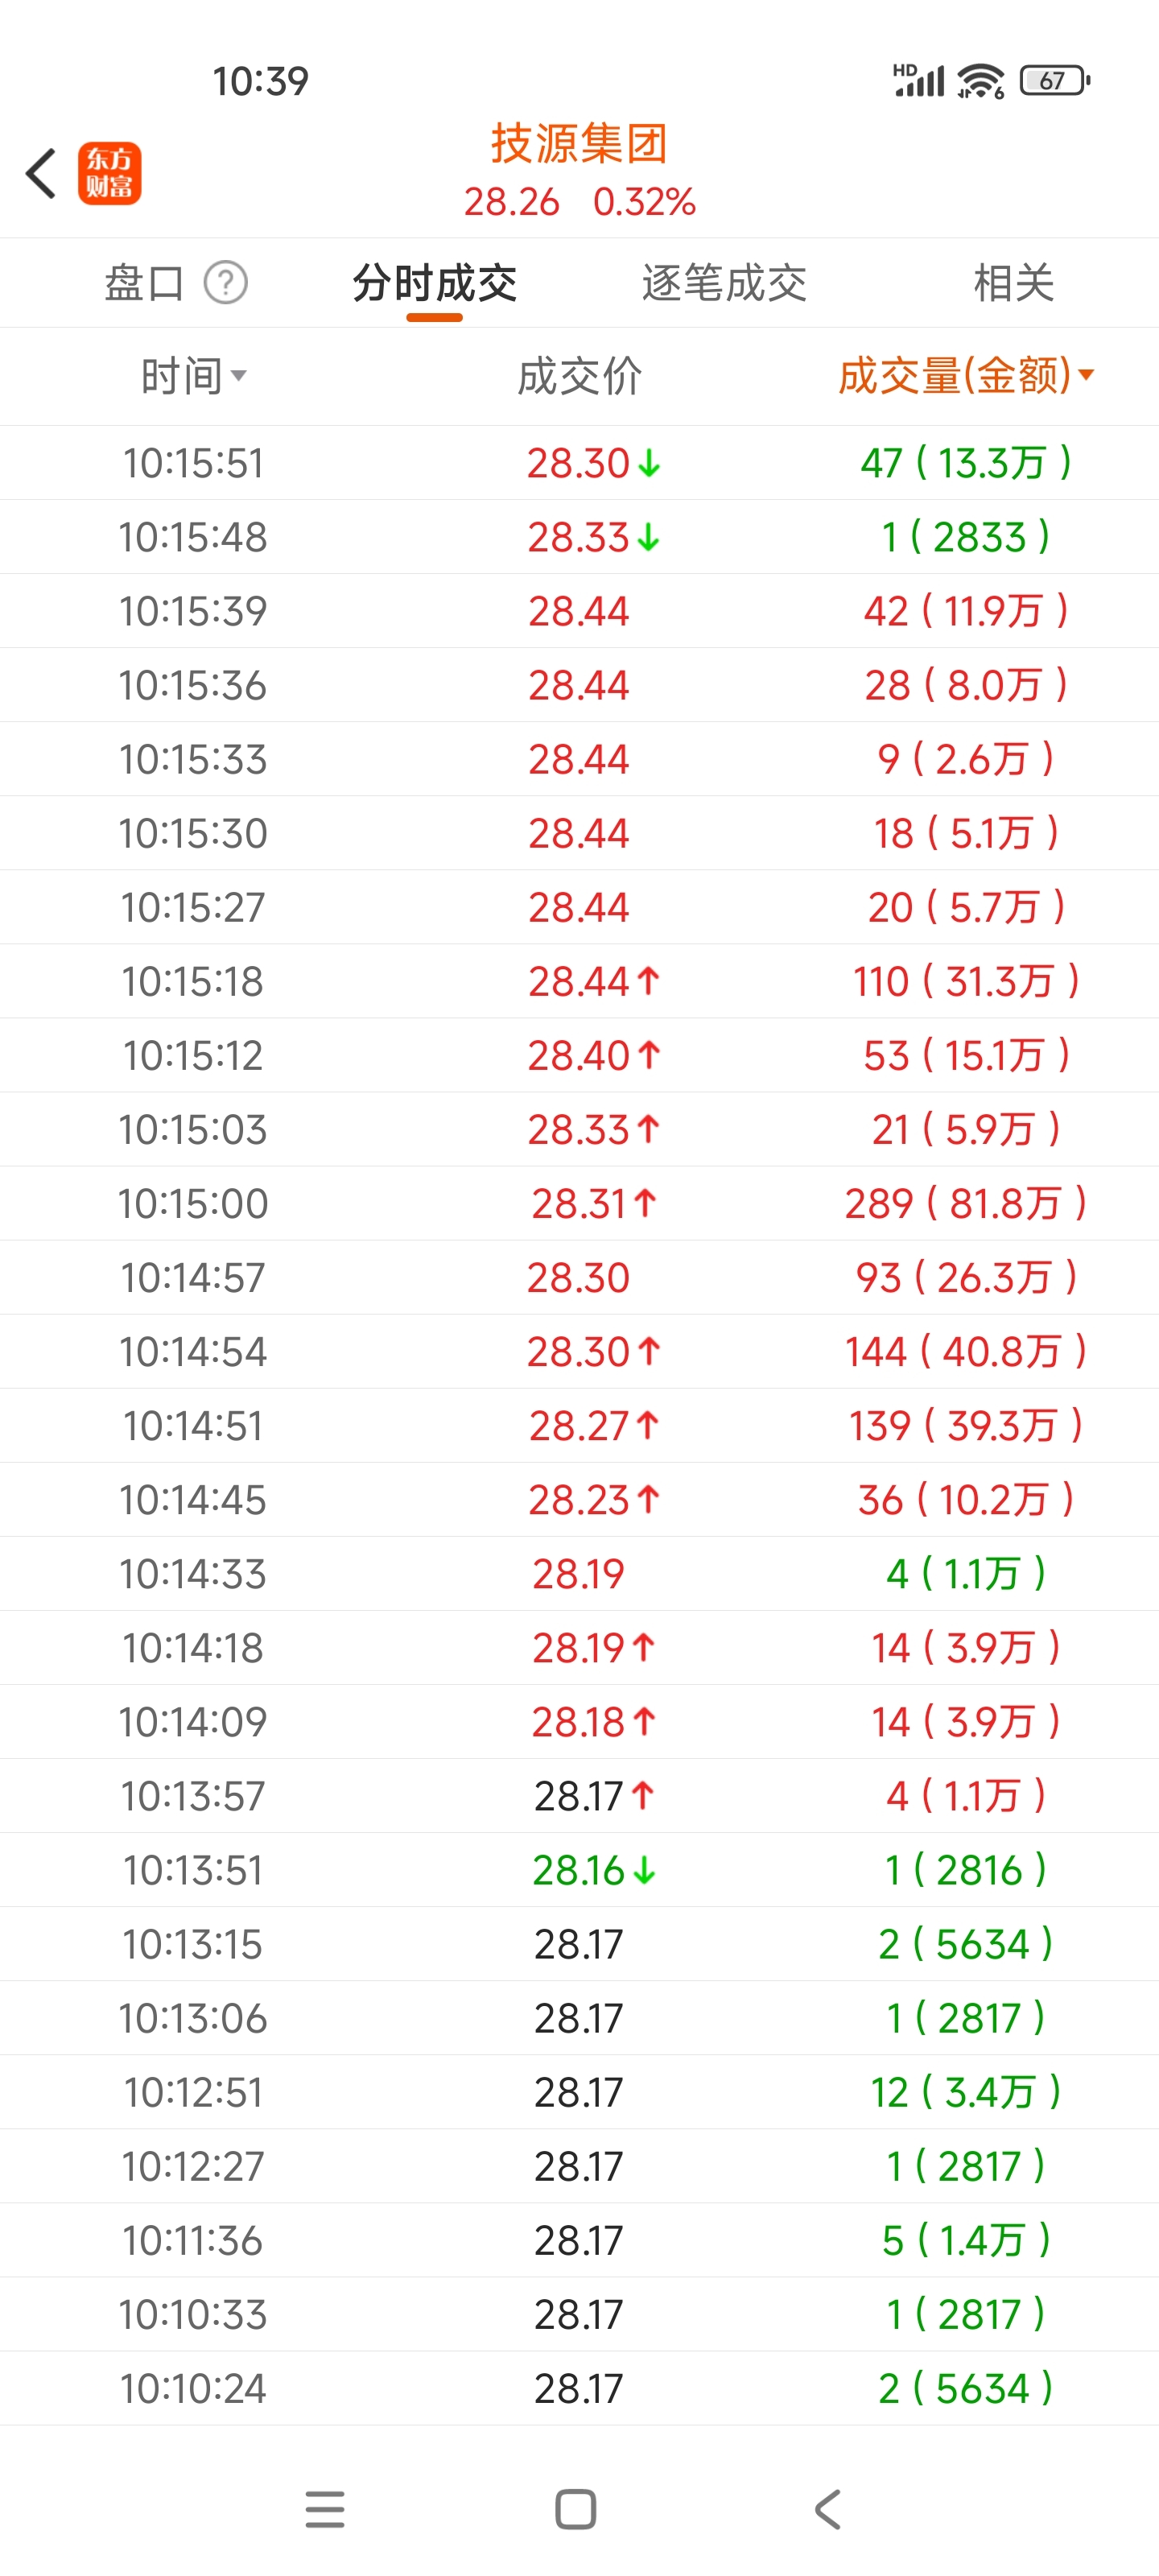1159x2576 pixels.
Task: Tap the Wi-Fi signal icon in the status bar
Action: pyautogui.click(x=980, y=81)
